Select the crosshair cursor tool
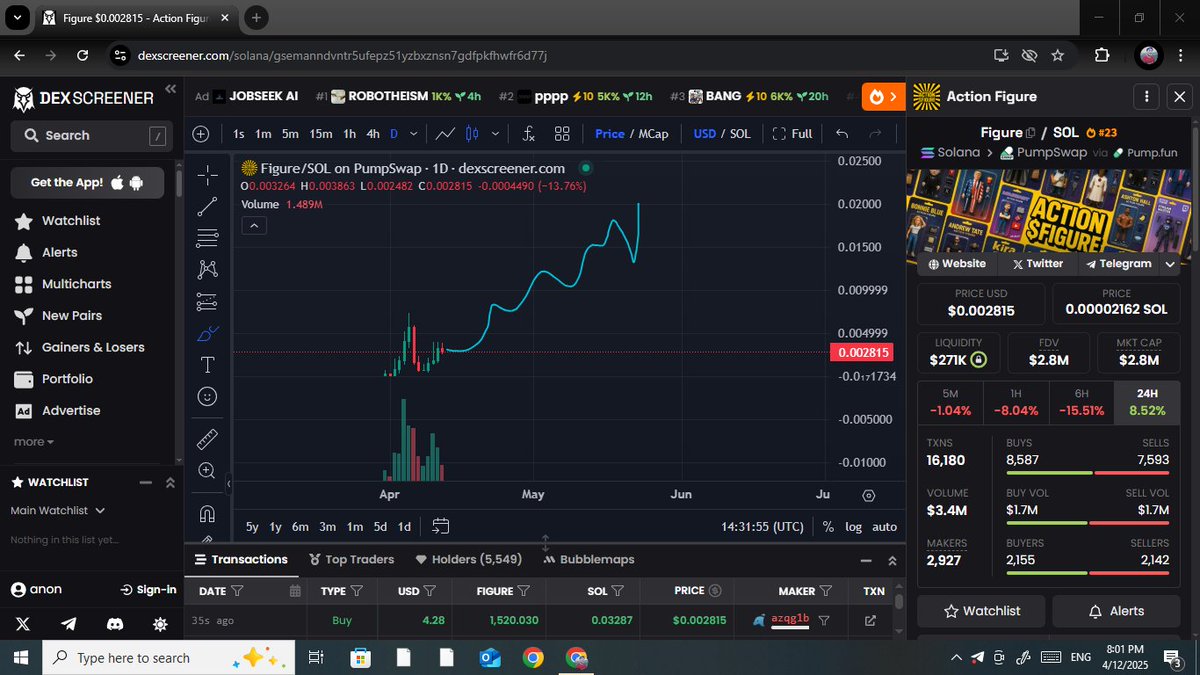1200x675 pixels. click(207, 175)
